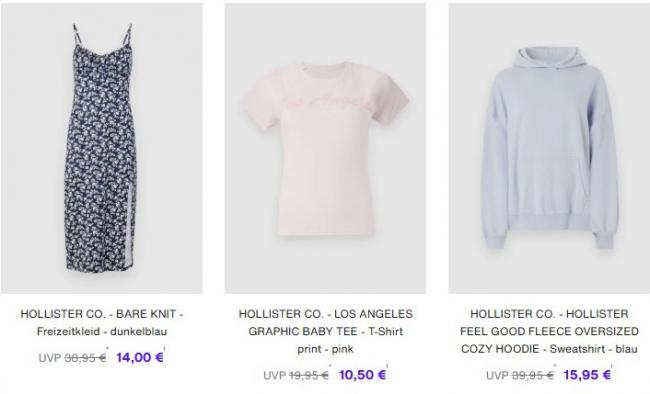
Task: Click the 'COZY HOODIE - Sweatshirt - blau' text
Action: [x=549, y=349]
